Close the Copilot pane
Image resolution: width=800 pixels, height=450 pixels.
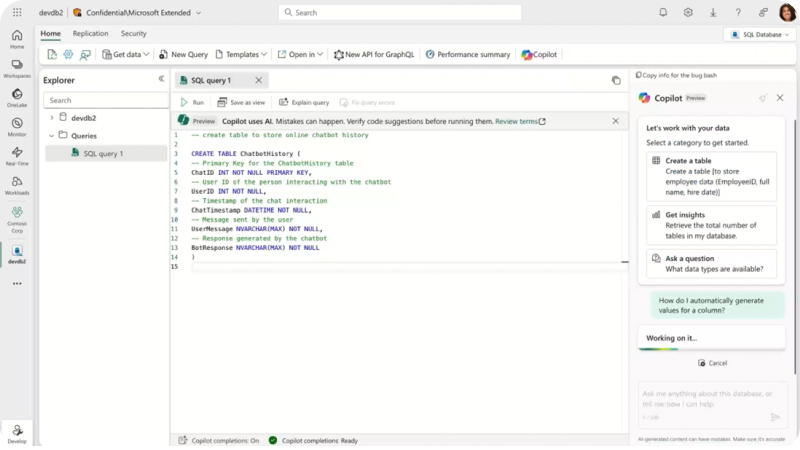(780, 97)
